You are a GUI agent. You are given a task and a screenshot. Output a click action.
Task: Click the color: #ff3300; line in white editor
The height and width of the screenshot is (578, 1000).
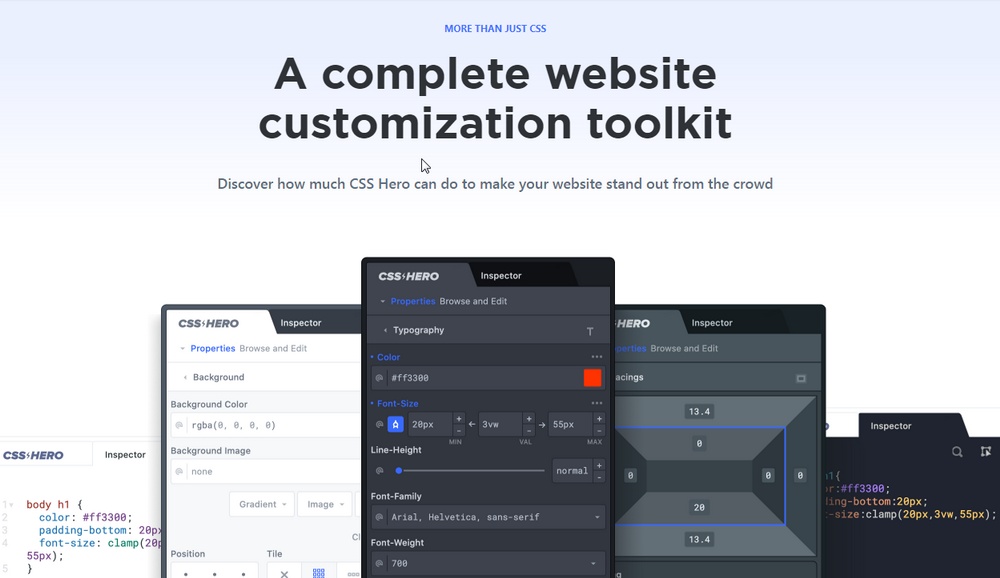[x=85, y=517]
